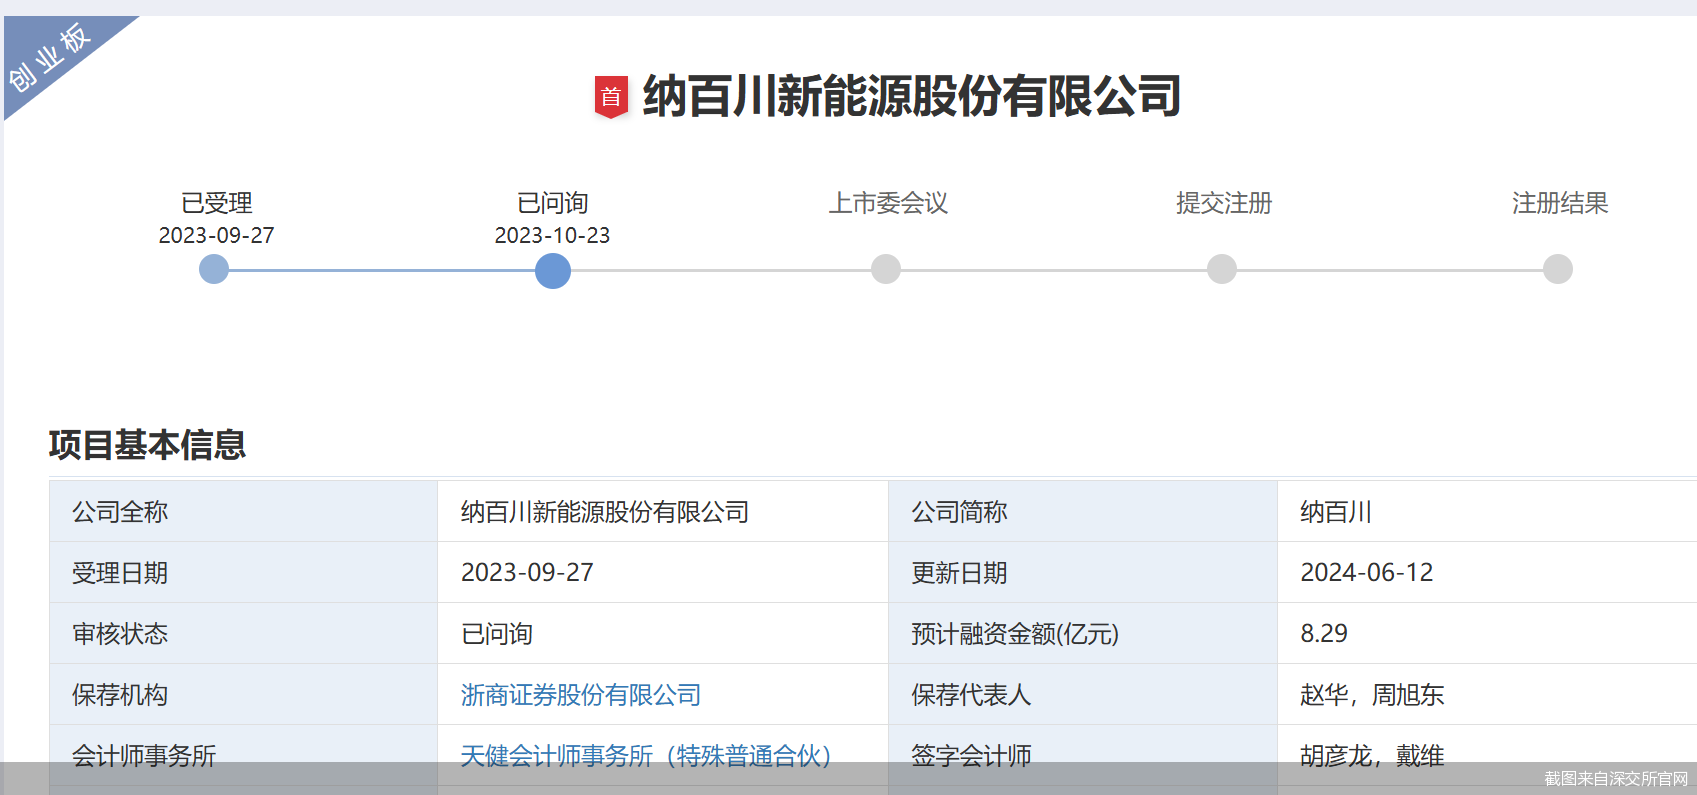The height and width of the screenshot is (795, 1697).
Task: Select the 提交注册 timeline node
Action: click(1222, 269)
